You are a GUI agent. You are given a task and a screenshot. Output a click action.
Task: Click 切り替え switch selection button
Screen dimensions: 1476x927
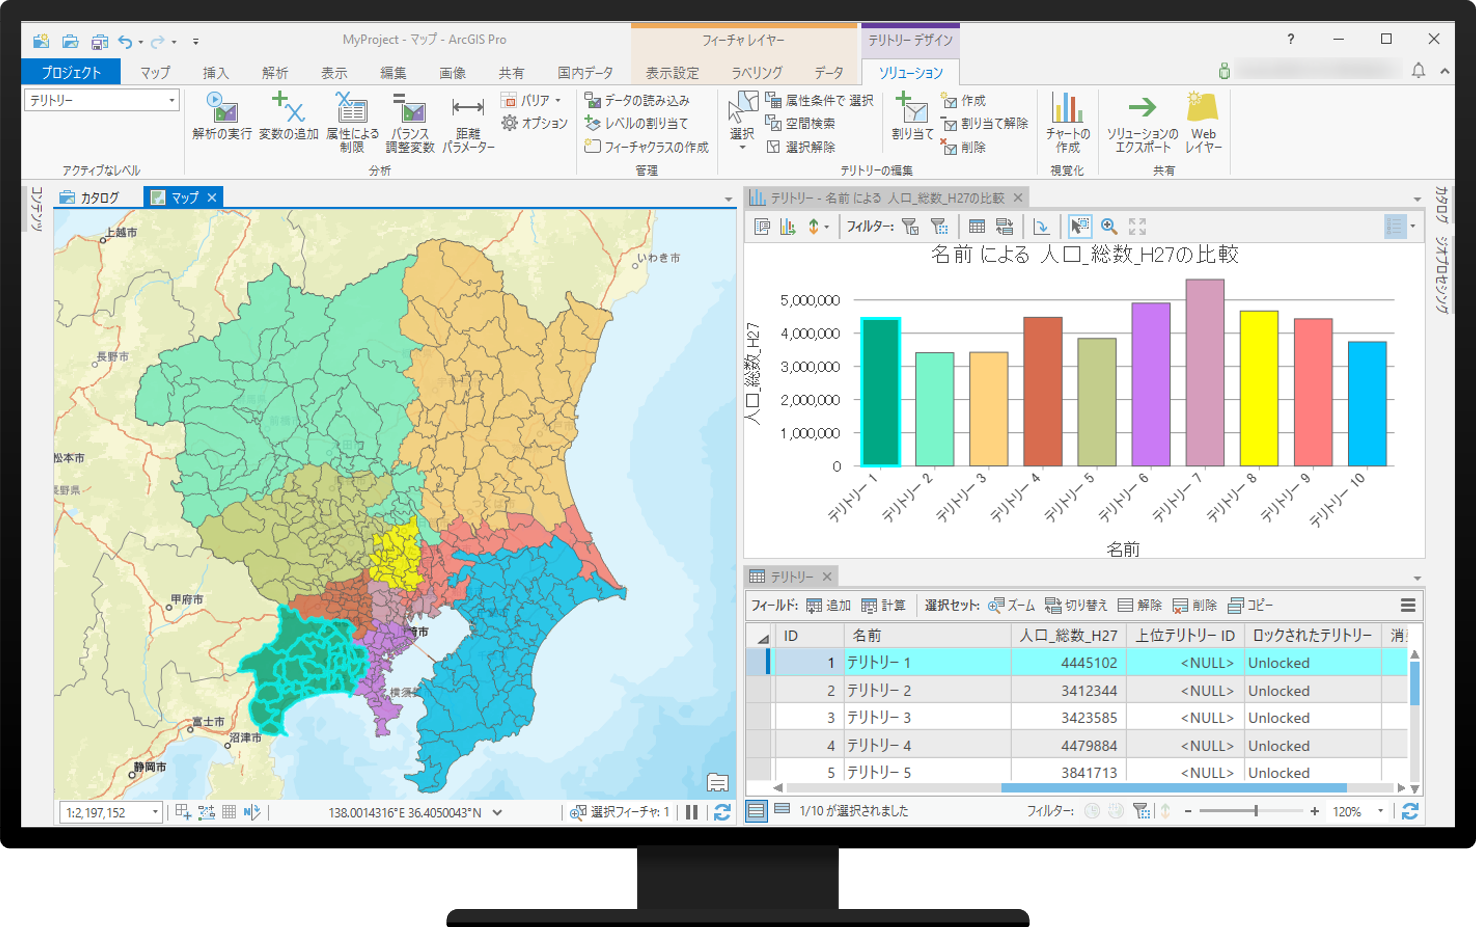click(x=1077, y=605)
